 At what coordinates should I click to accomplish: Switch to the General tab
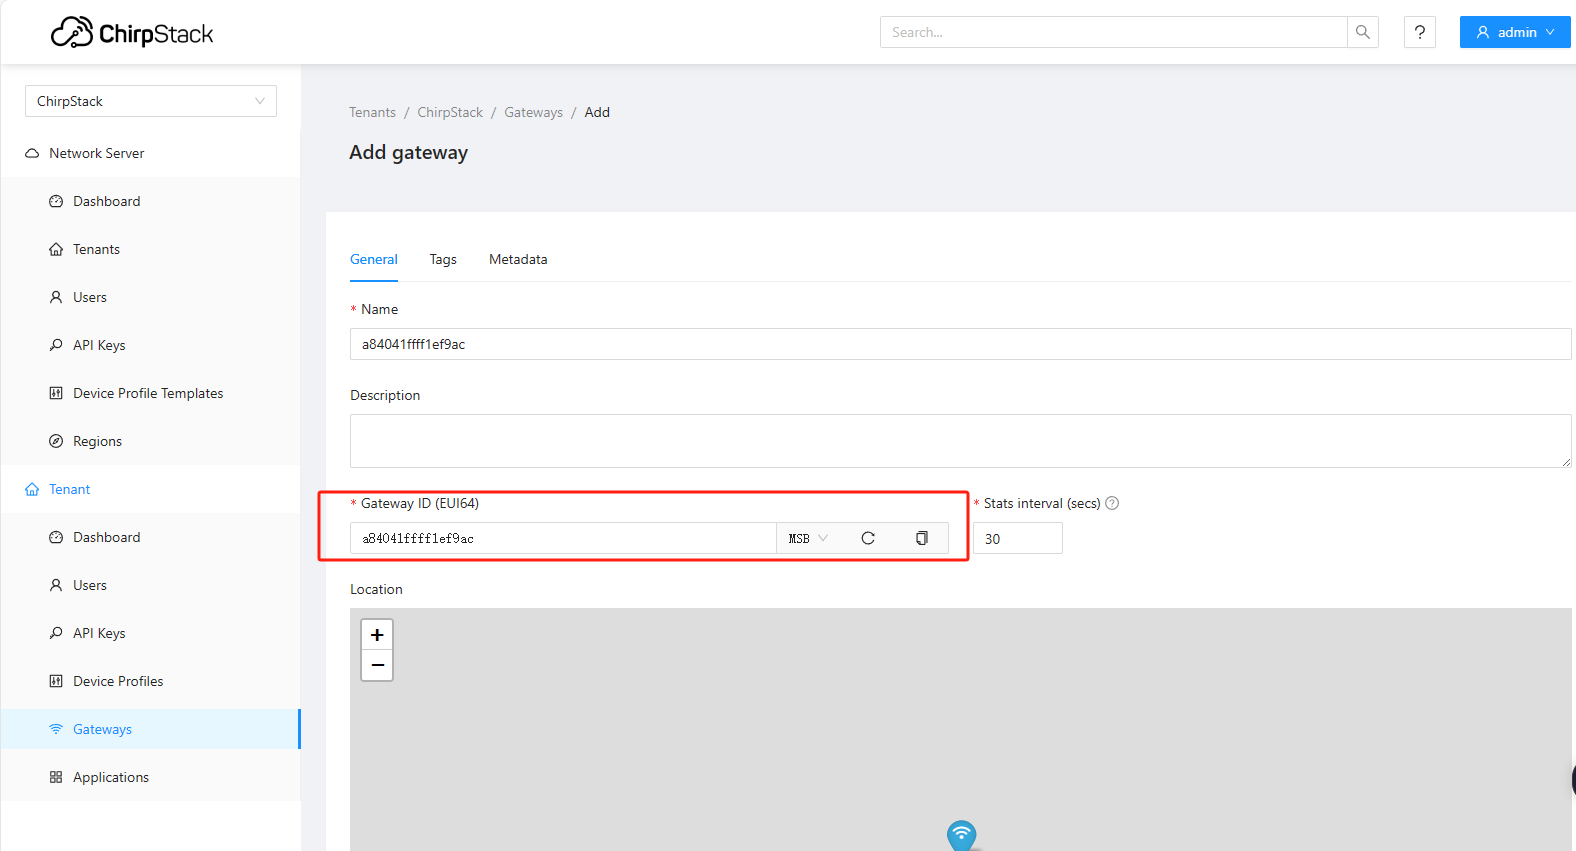[x=374, y=259]
